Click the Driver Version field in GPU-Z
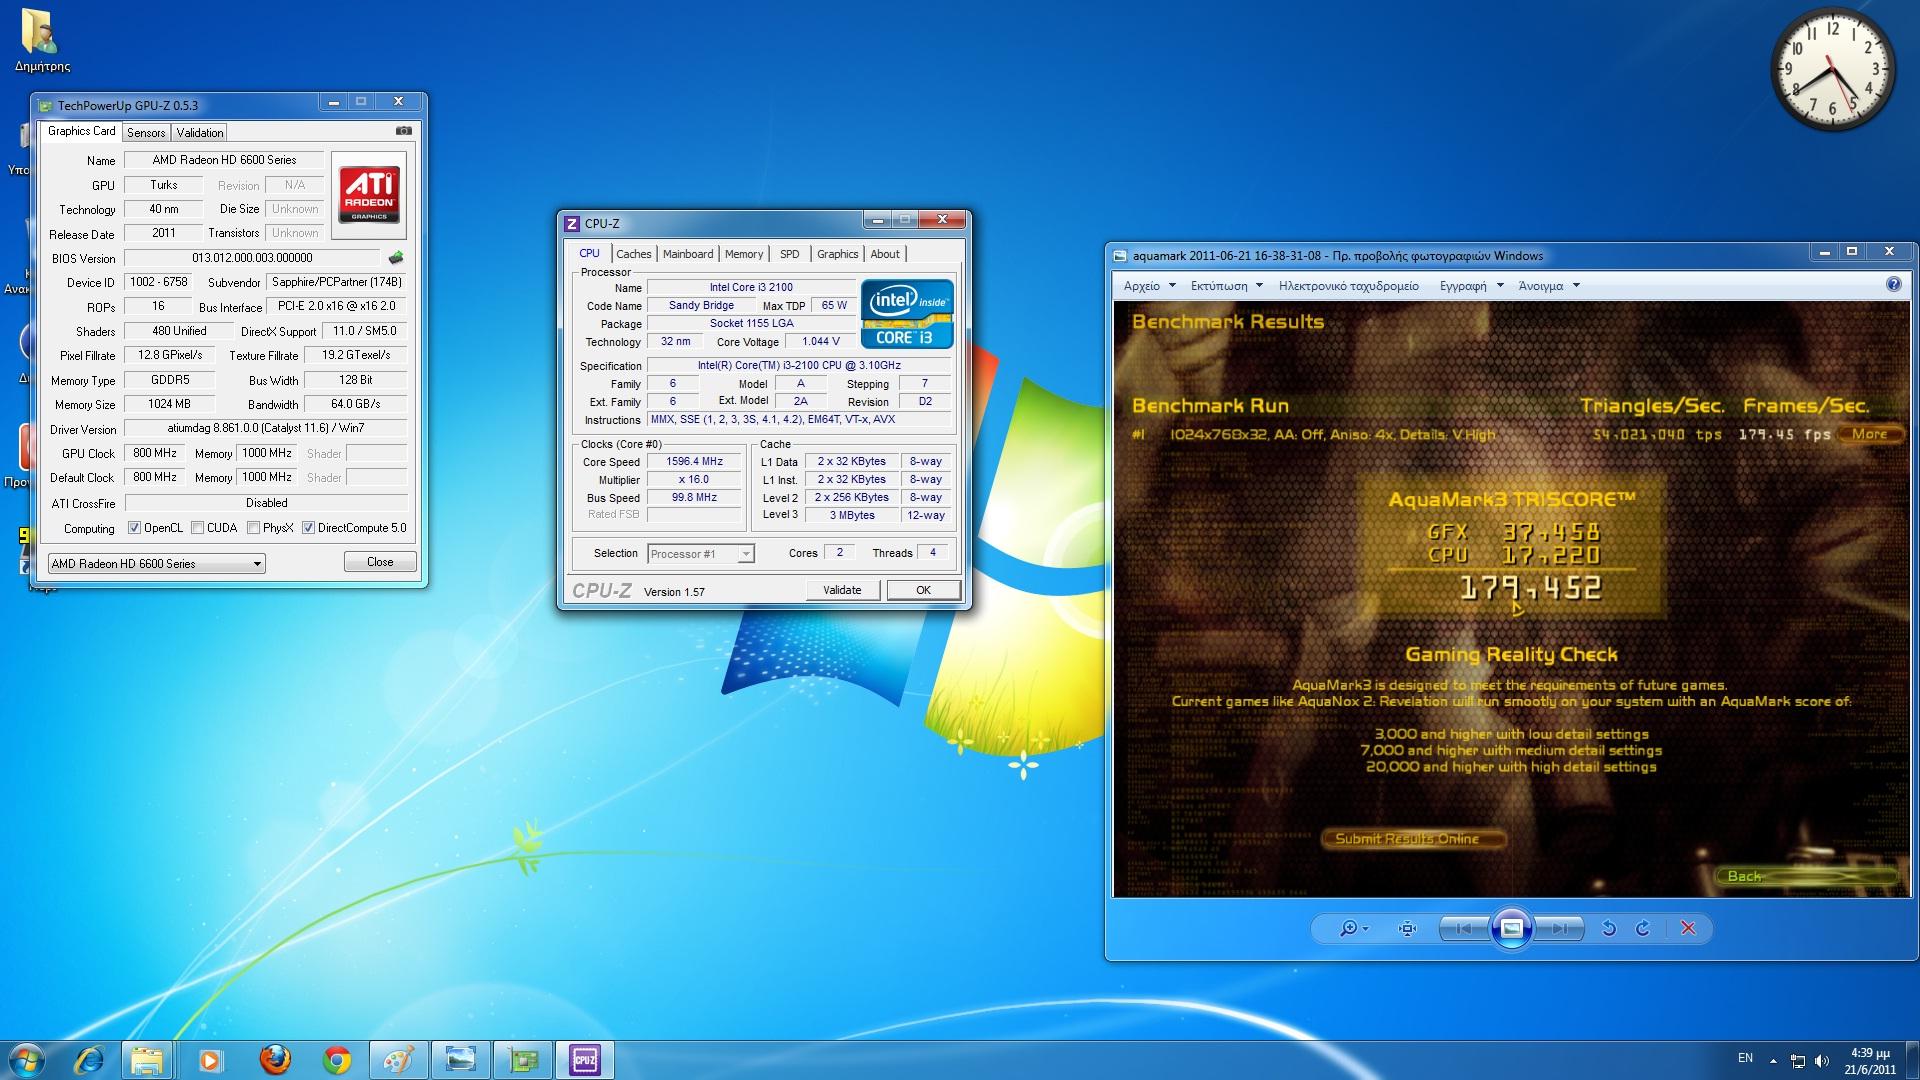Screen dimensions: 1920x1080 265,428
